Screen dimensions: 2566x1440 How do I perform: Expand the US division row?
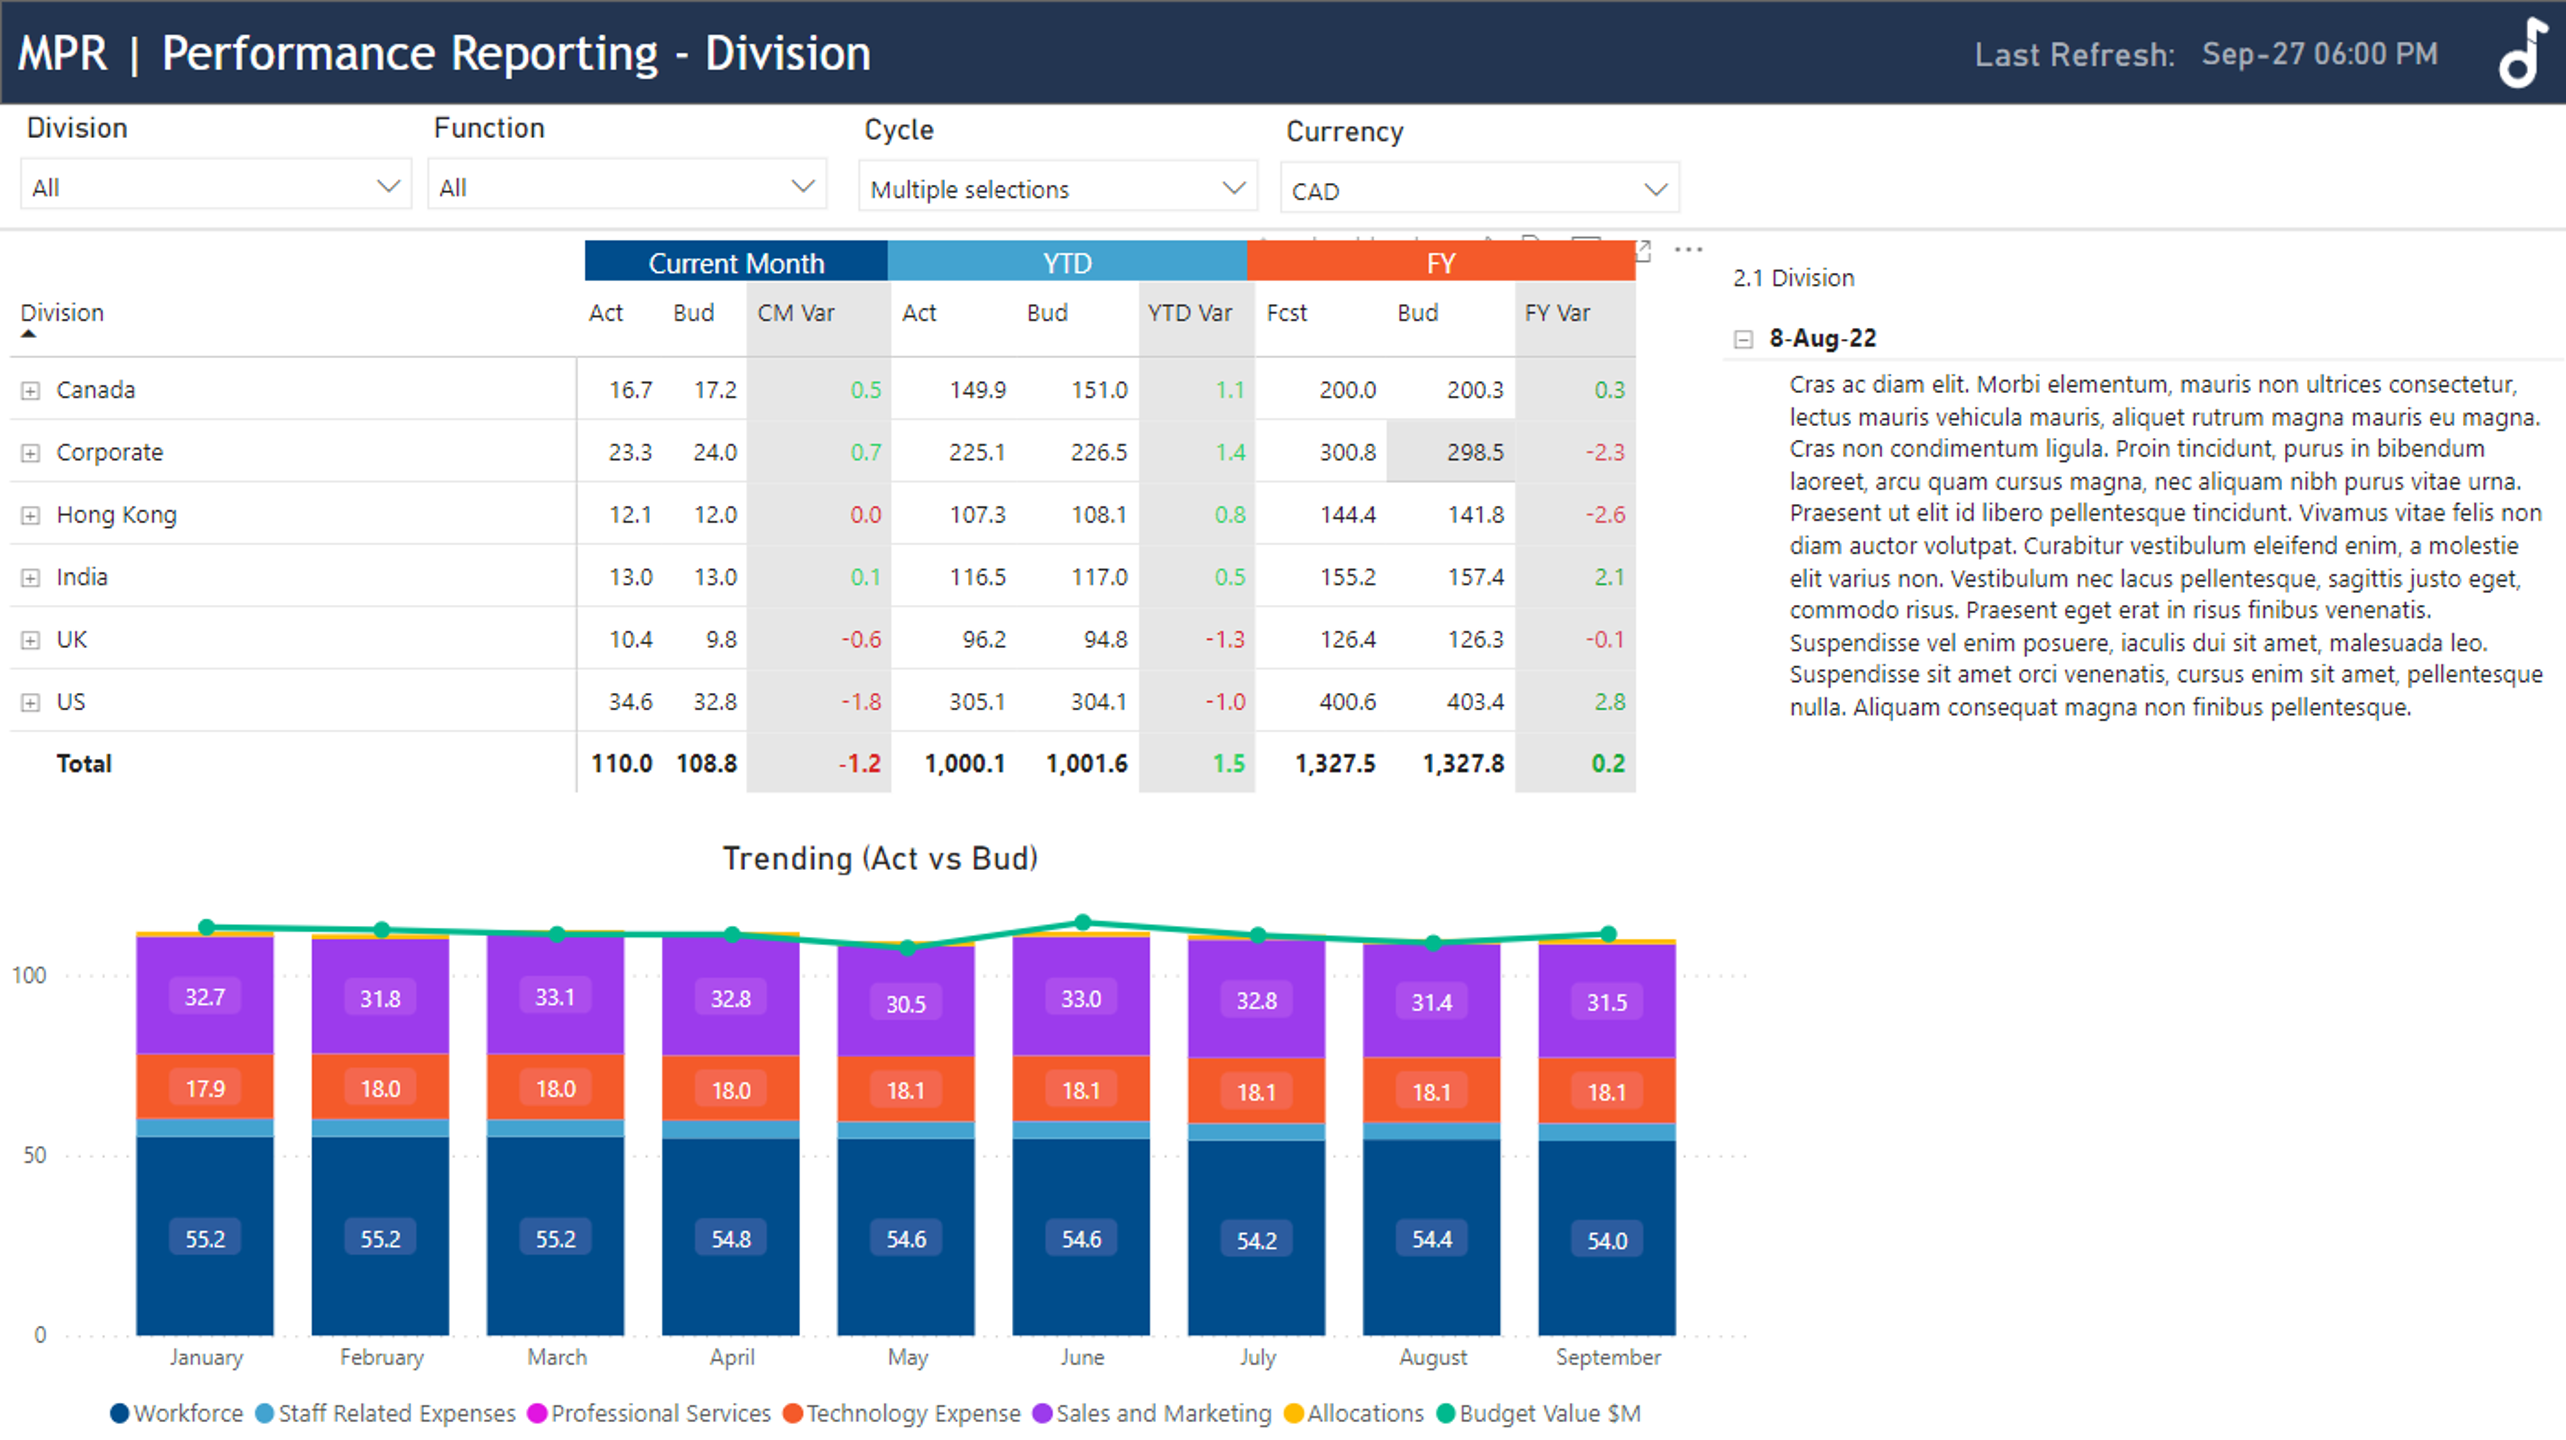pyautogui.click(x=31, y=703)
